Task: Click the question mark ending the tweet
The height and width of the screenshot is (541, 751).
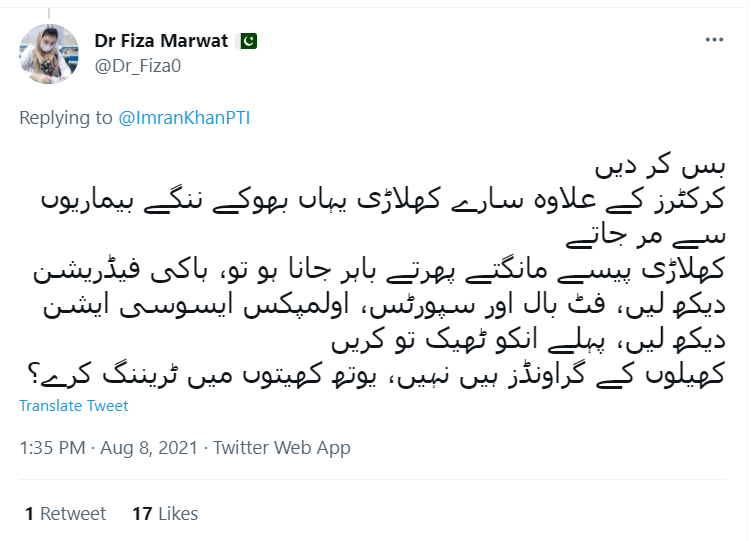Action: click(32, 377)
